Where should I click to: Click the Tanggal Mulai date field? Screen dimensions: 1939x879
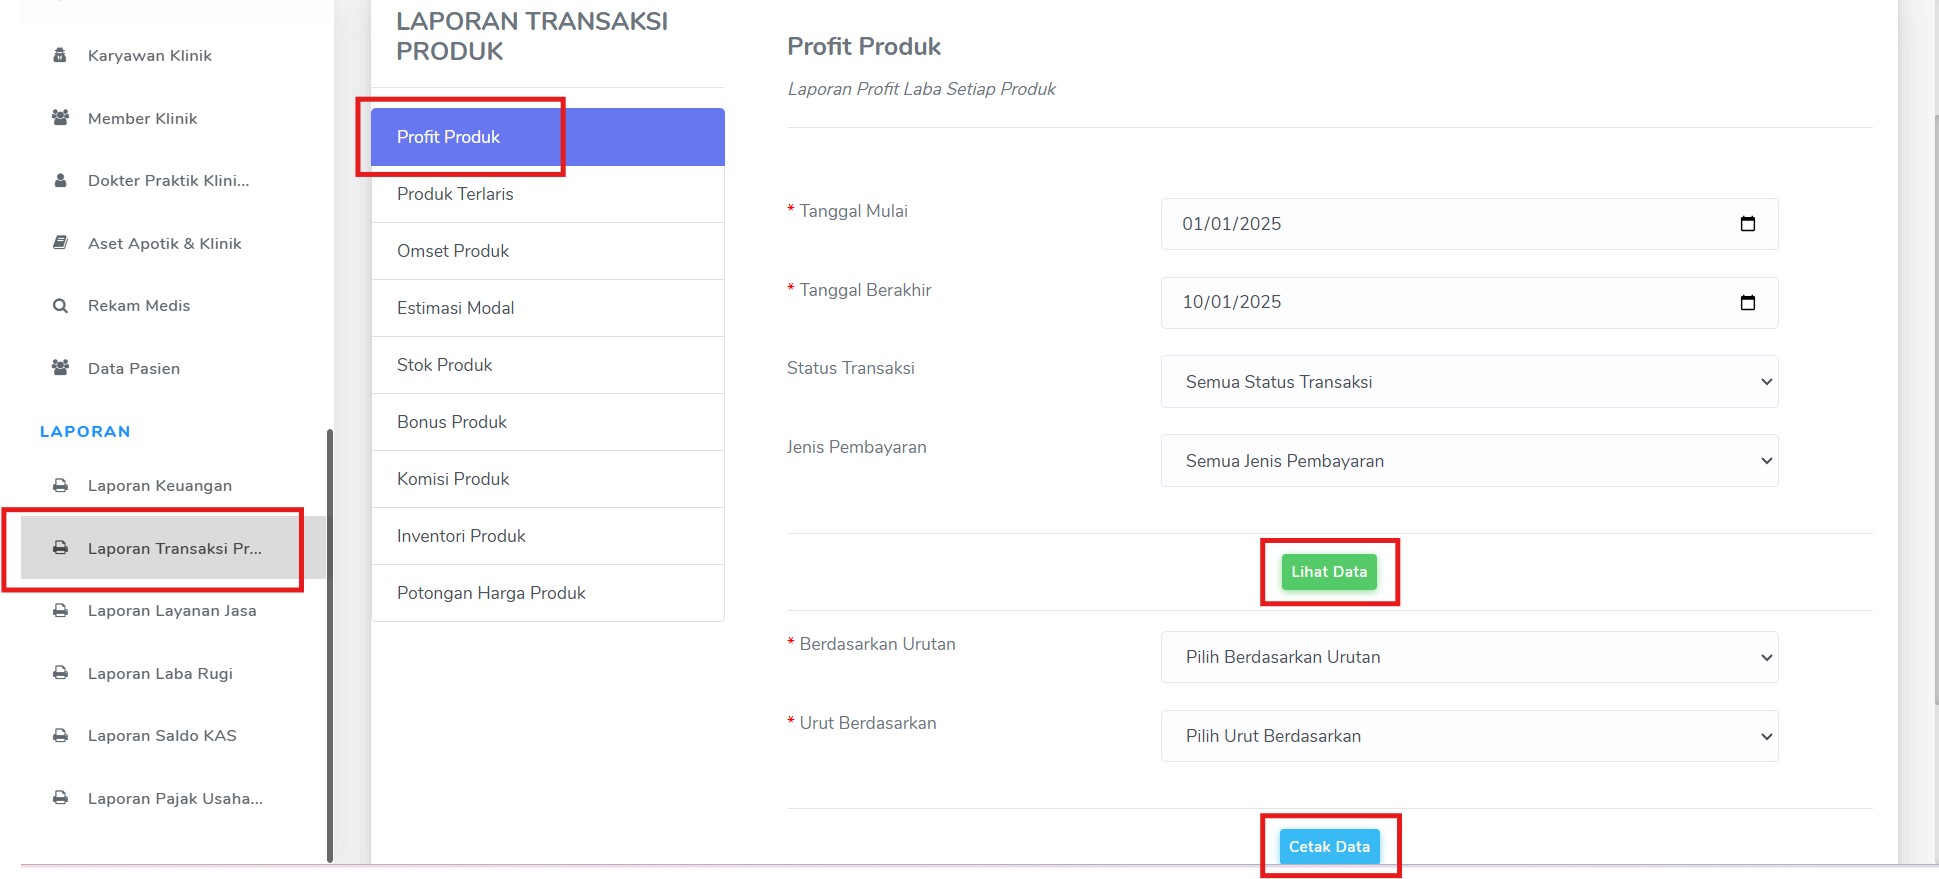coord(1469,224)
